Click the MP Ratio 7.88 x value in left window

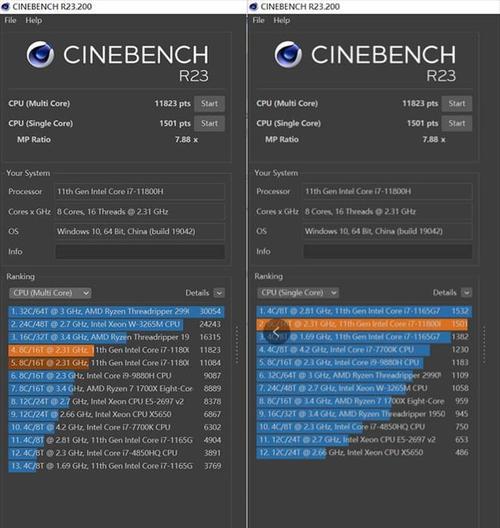tap(186, 139)
